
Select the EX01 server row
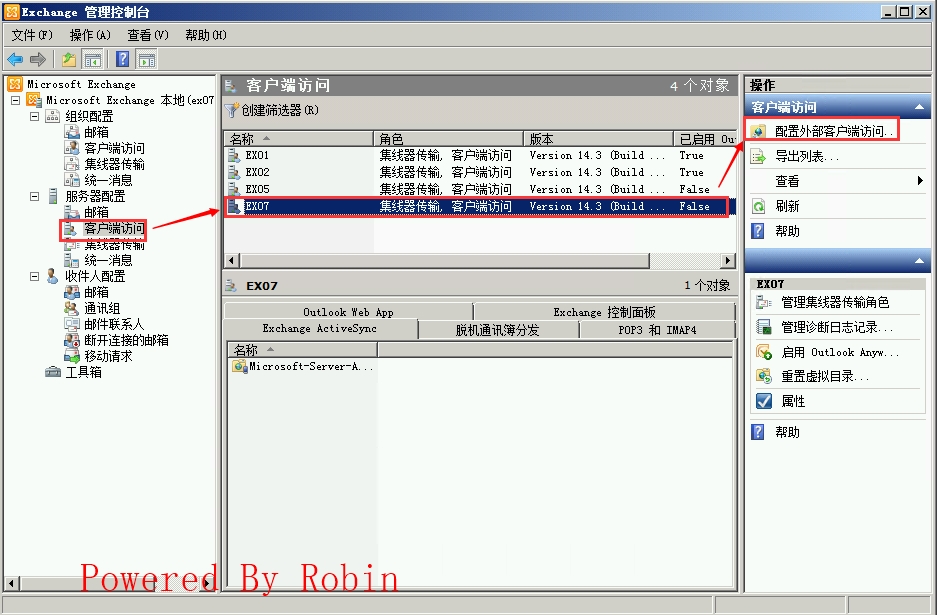(480, 155)
